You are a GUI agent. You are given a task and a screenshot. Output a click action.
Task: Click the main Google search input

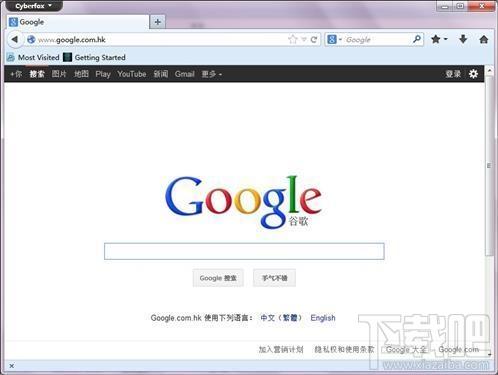[x=244, y=251]
